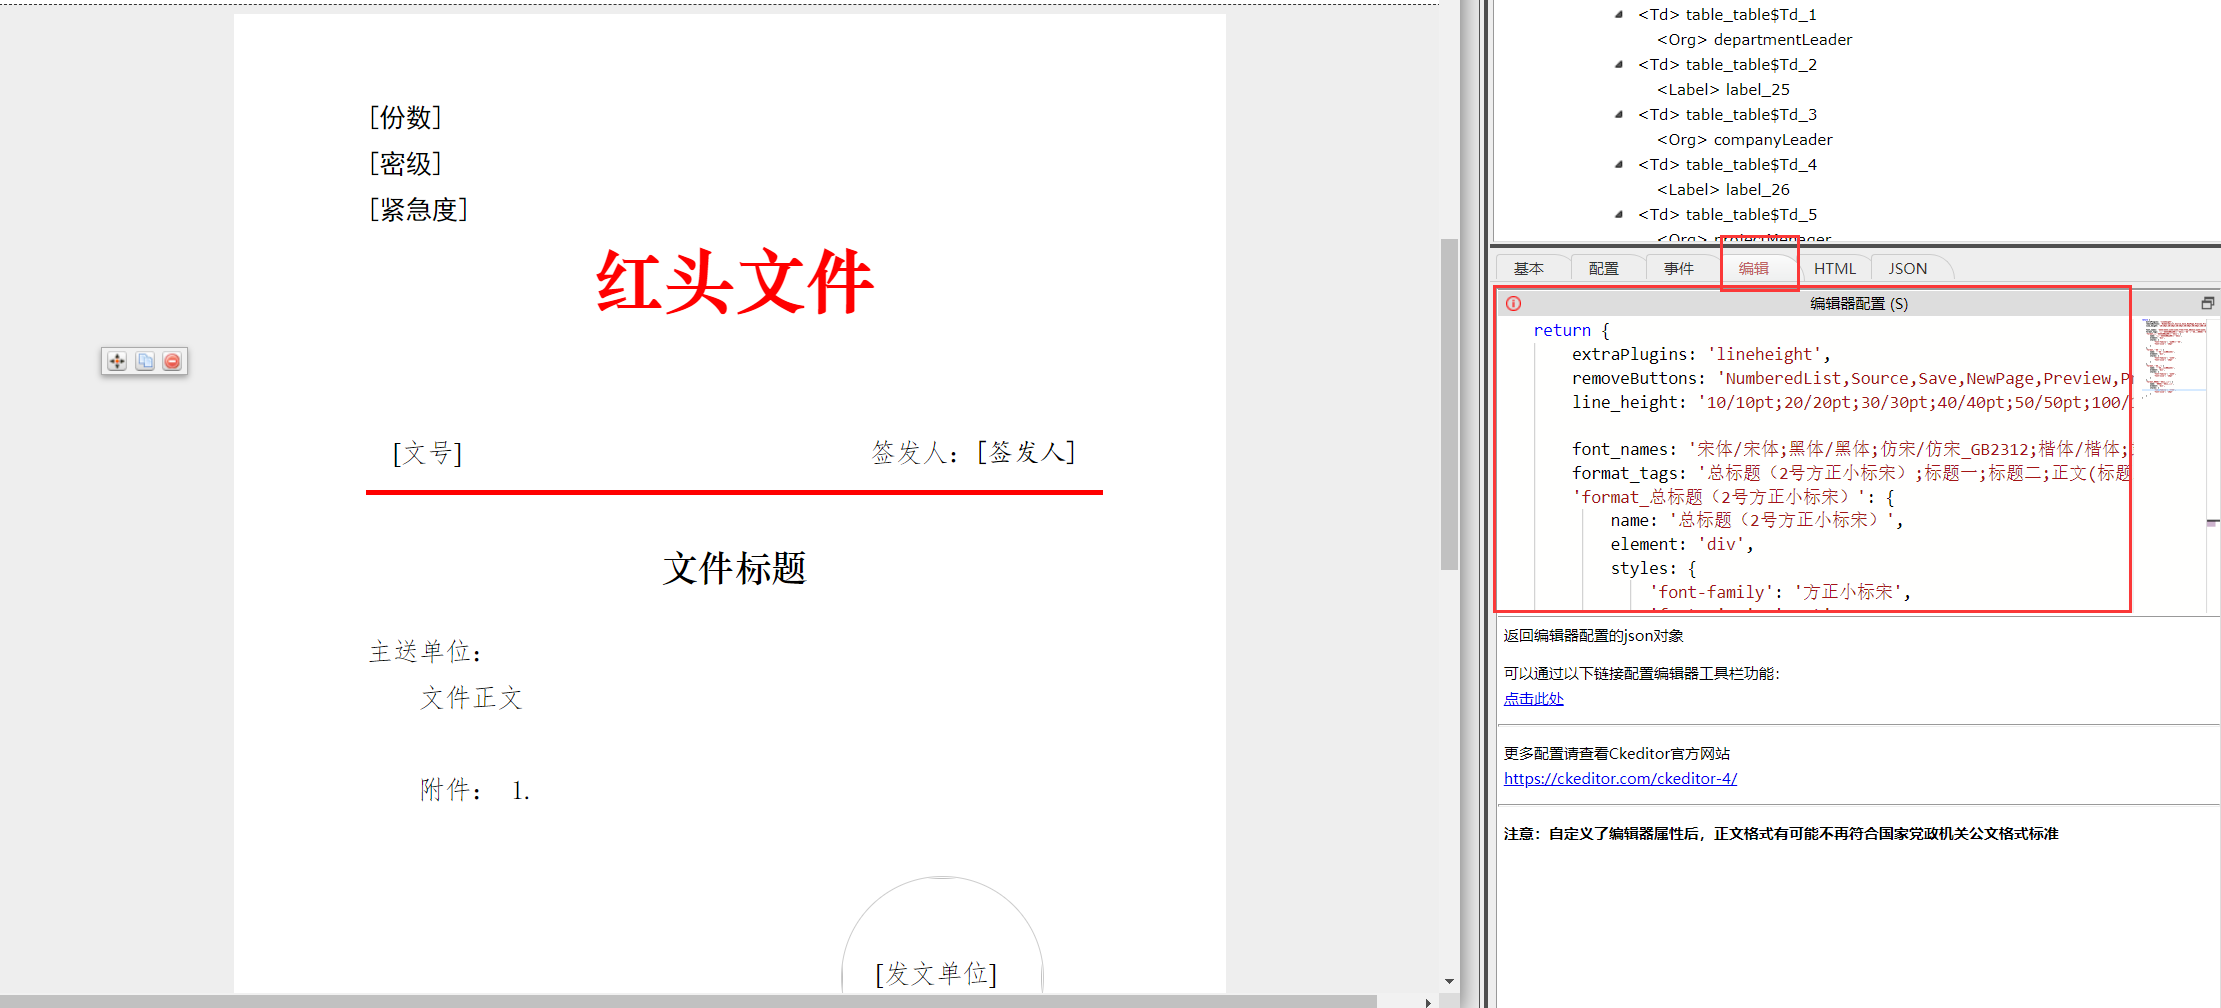Select the 编辑 tab
2221x1008 pixels.
1754,268
